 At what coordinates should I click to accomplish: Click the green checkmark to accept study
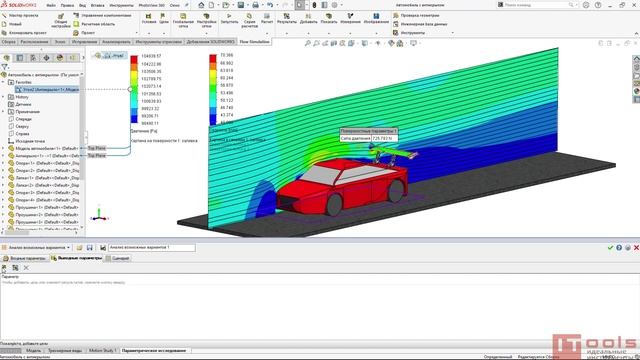(x=610, y=248)
